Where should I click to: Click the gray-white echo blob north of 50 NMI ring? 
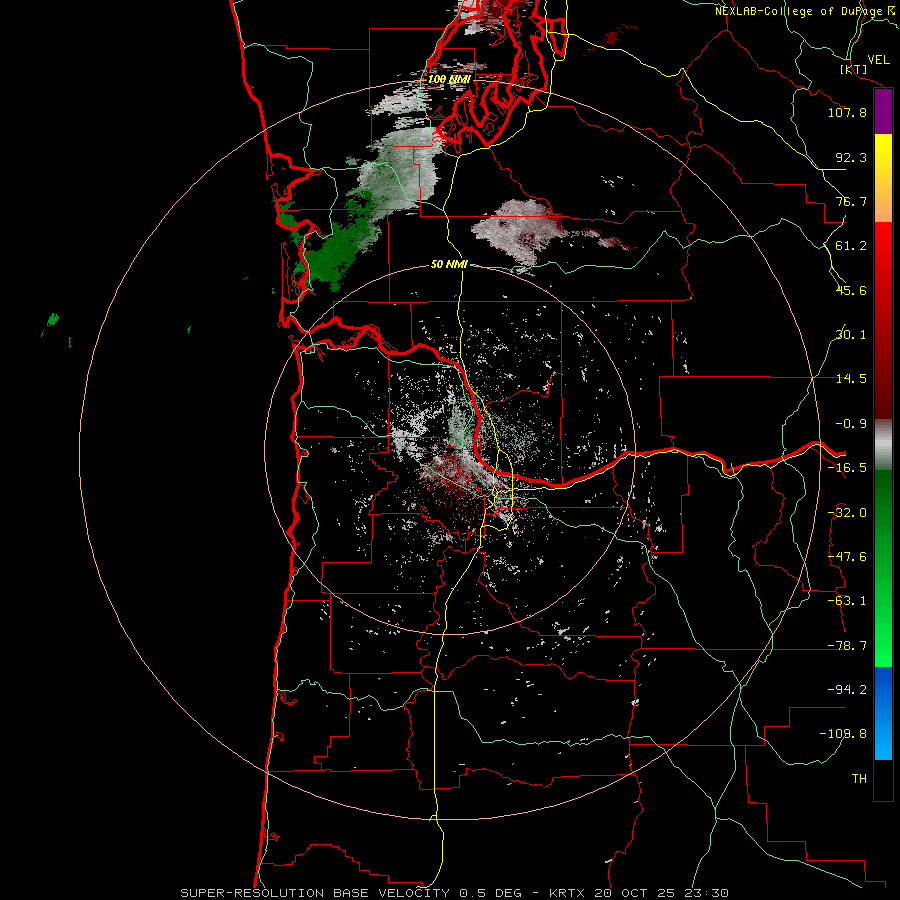tap(517, 230)
